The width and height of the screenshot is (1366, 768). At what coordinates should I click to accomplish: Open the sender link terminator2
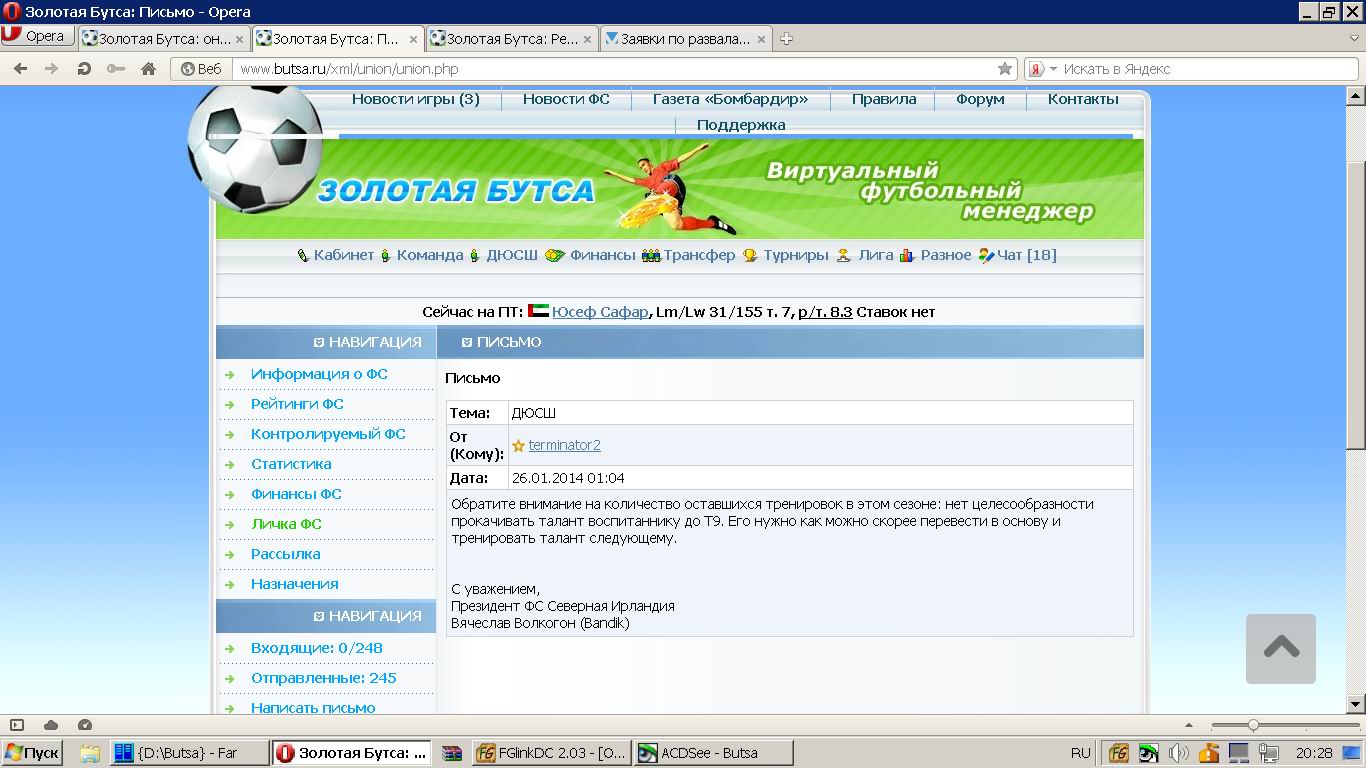[564, 445]
